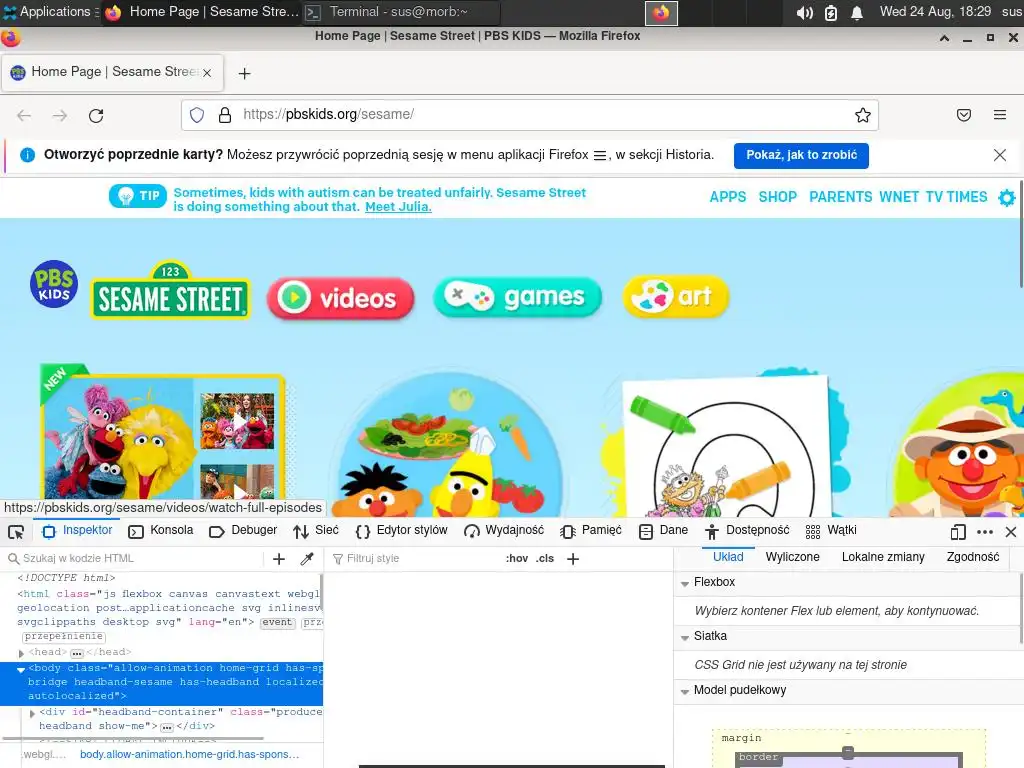Go back with the browser back arrow
The width and height of the screenshot is (1024, 768).
24,116
